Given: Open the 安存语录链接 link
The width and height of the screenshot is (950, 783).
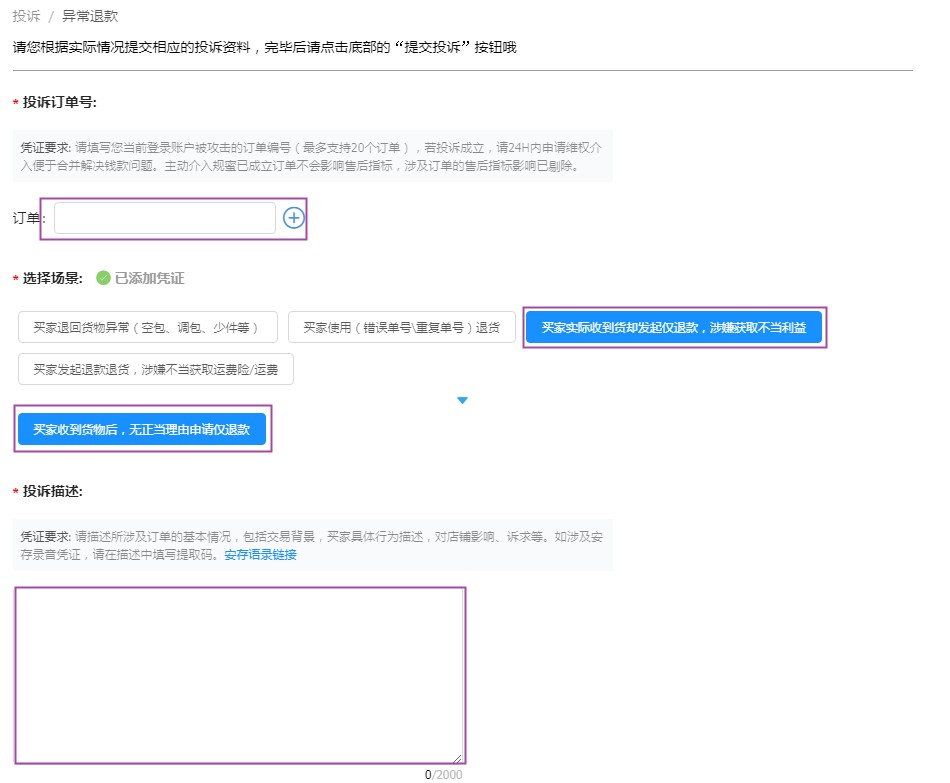Looking at the screenshot, I should (x=261, y=555).
